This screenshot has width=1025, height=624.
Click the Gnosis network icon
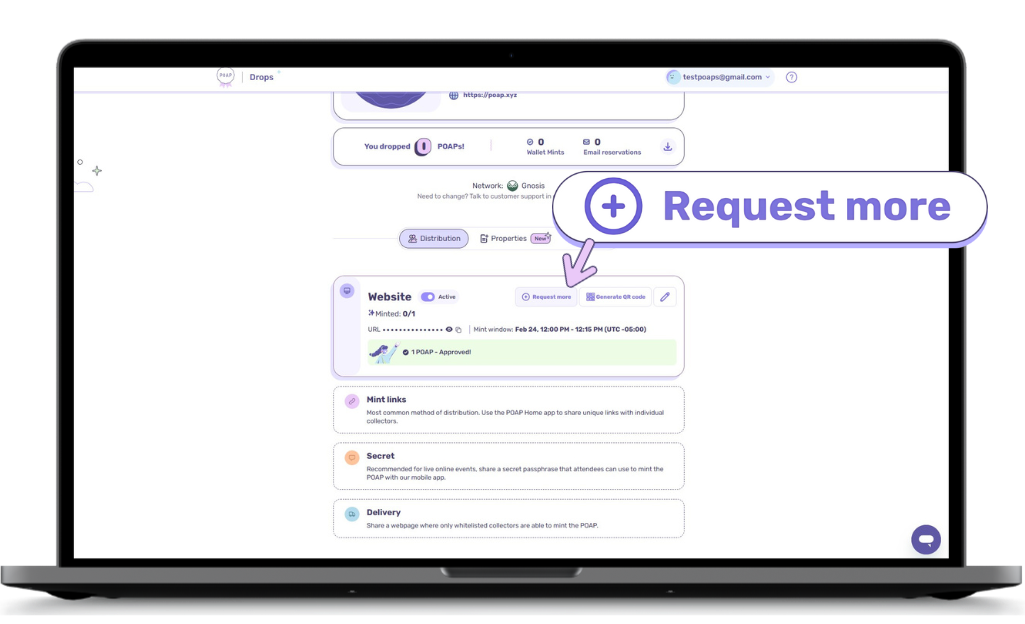click(513, 185)
